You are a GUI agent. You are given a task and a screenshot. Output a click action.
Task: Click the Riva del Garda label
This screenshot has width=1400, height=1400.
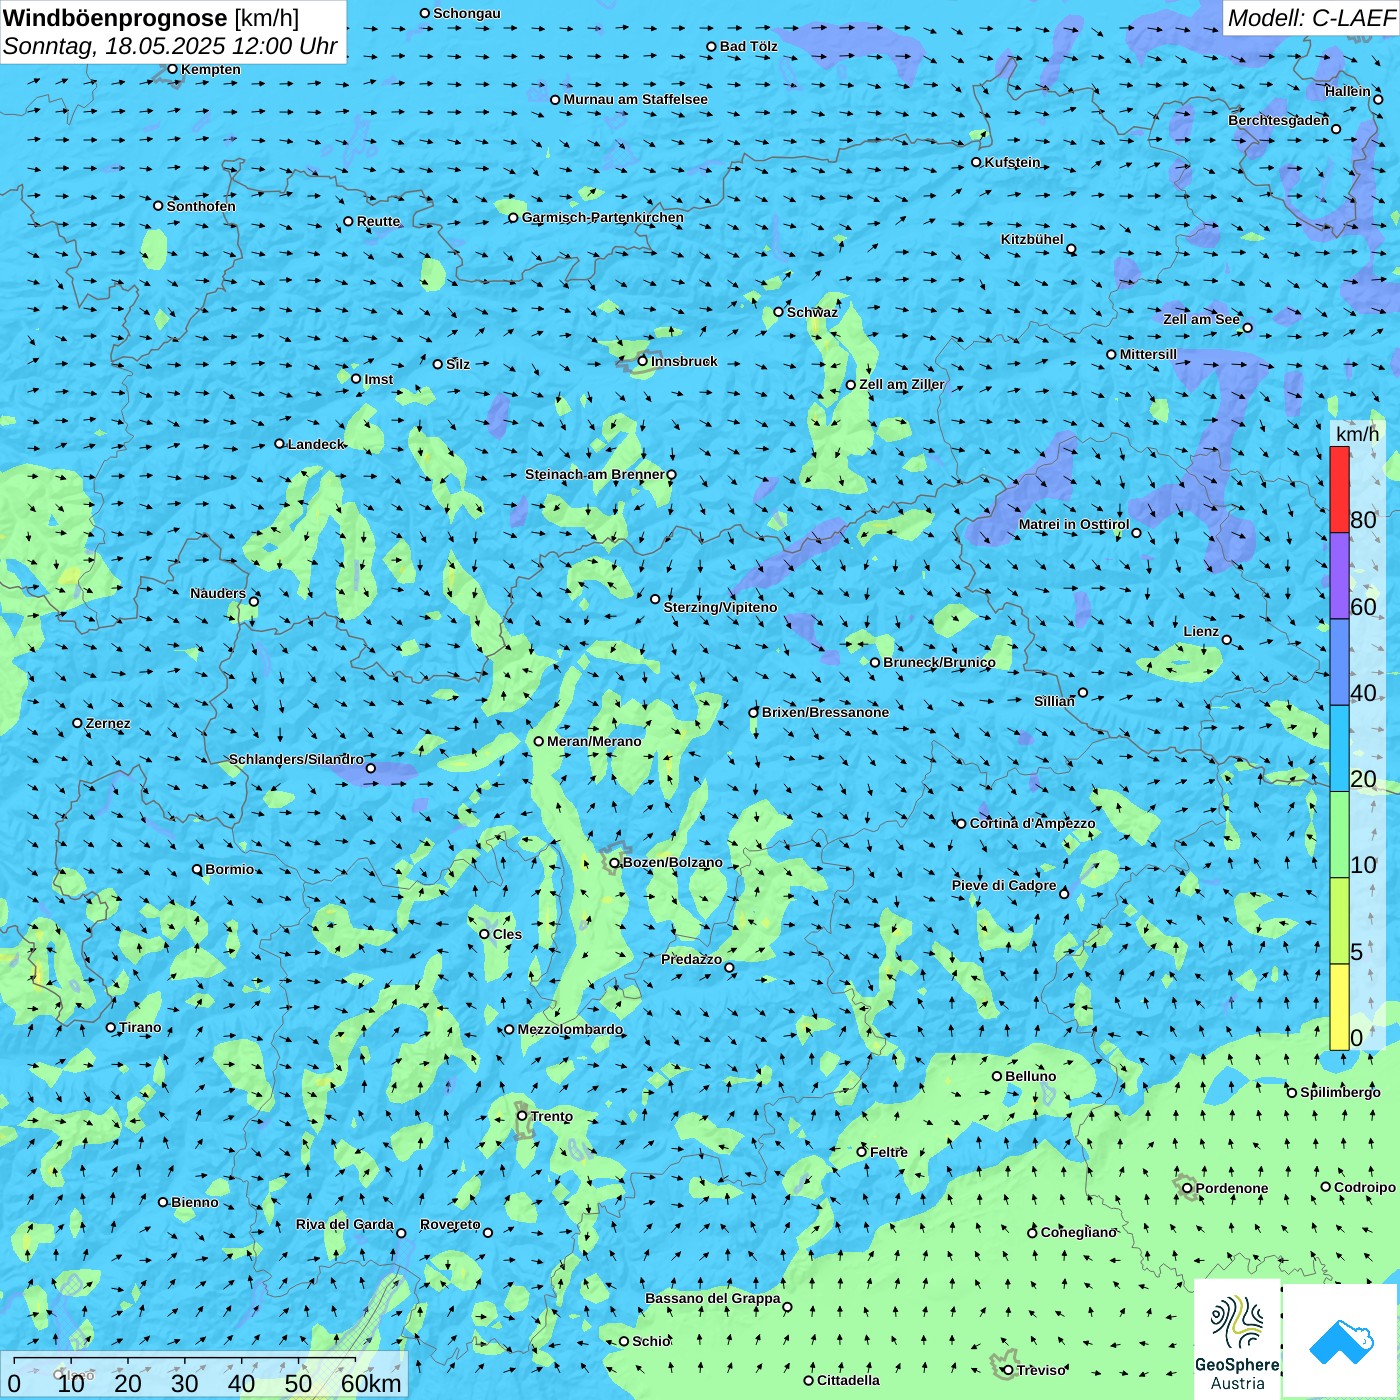tap(345, 1224)
